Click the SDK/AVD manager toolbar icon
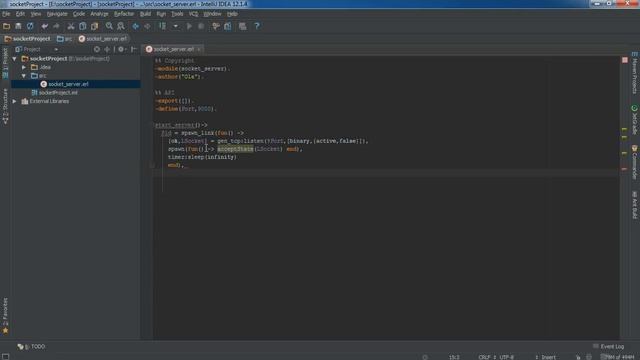This screenshot has width=640, height=360. tap(242, 26)
